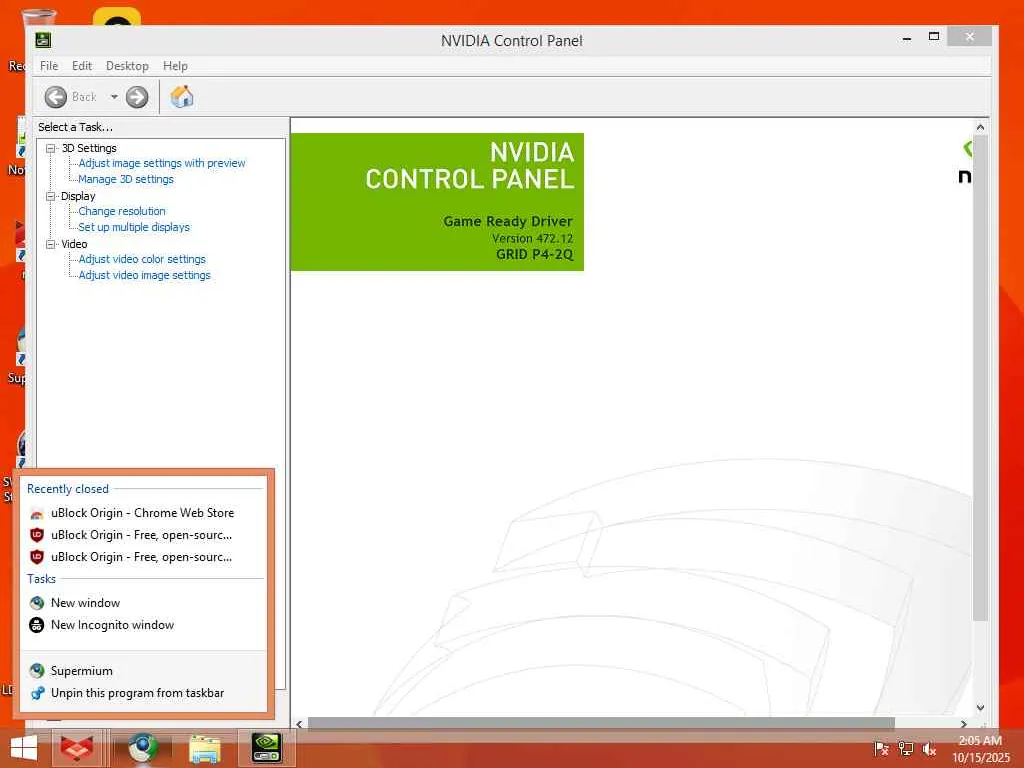Open uBlock Origin - Chrome Web Store entry
Image resolution: width=1024 pixels, height=768 pixels.
pyautogui.click(x=143, y=513)
